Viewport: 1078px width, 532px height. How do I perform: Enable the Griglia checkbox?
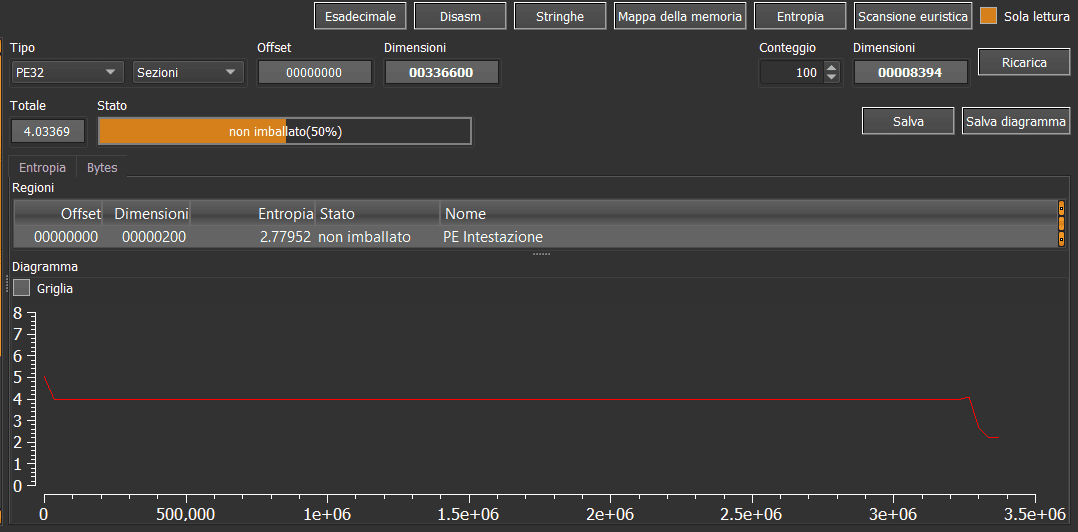[22, 288]
